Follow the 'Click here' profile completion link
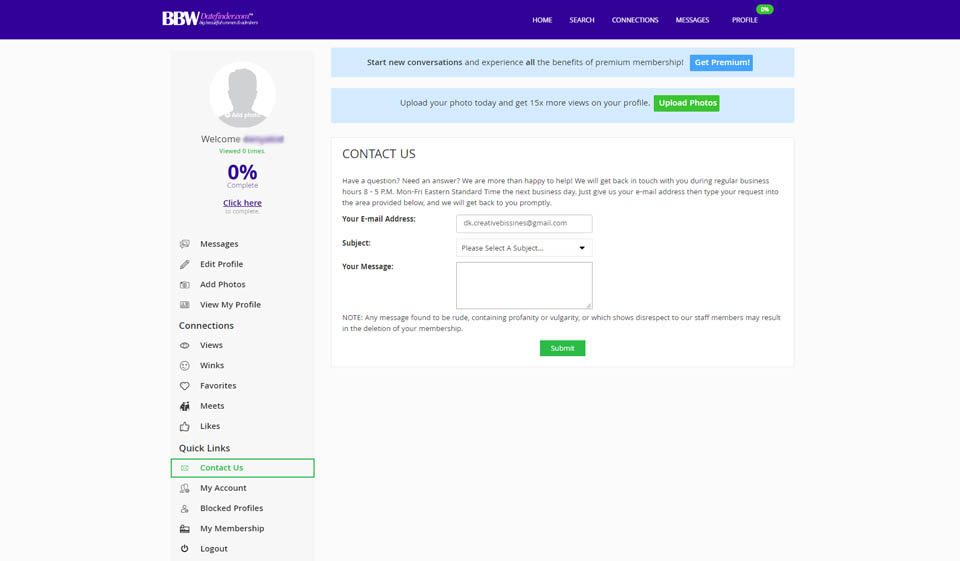Viewport: 960px width, 561px height. (242, 203)
